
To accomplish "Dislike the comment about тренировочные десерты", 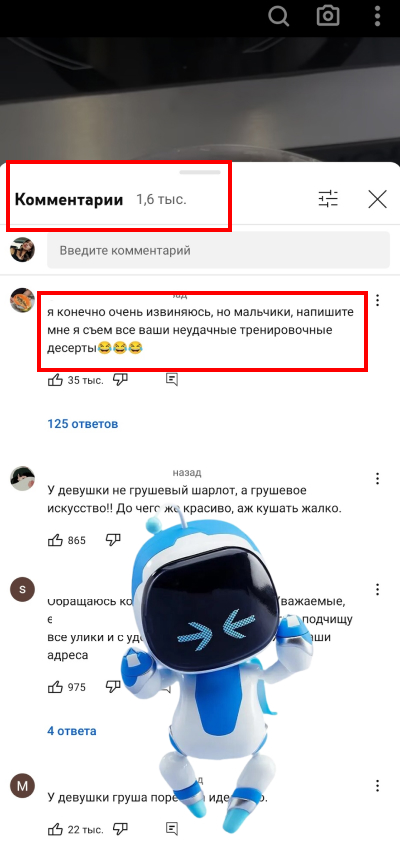I will click(x=120, y=380).
